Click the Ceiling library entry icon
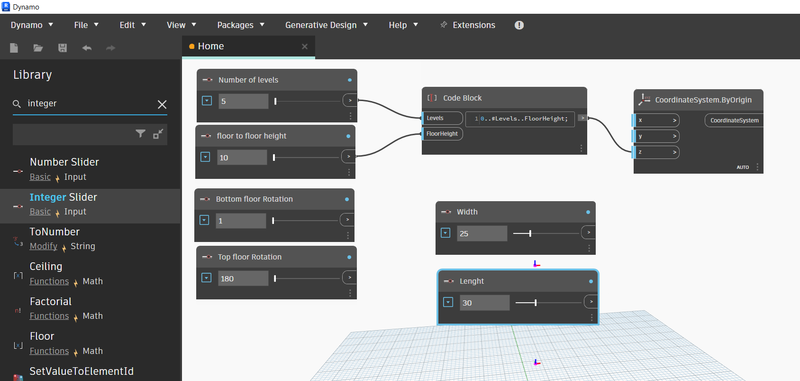The image size is (800, 381). [18, 275]
